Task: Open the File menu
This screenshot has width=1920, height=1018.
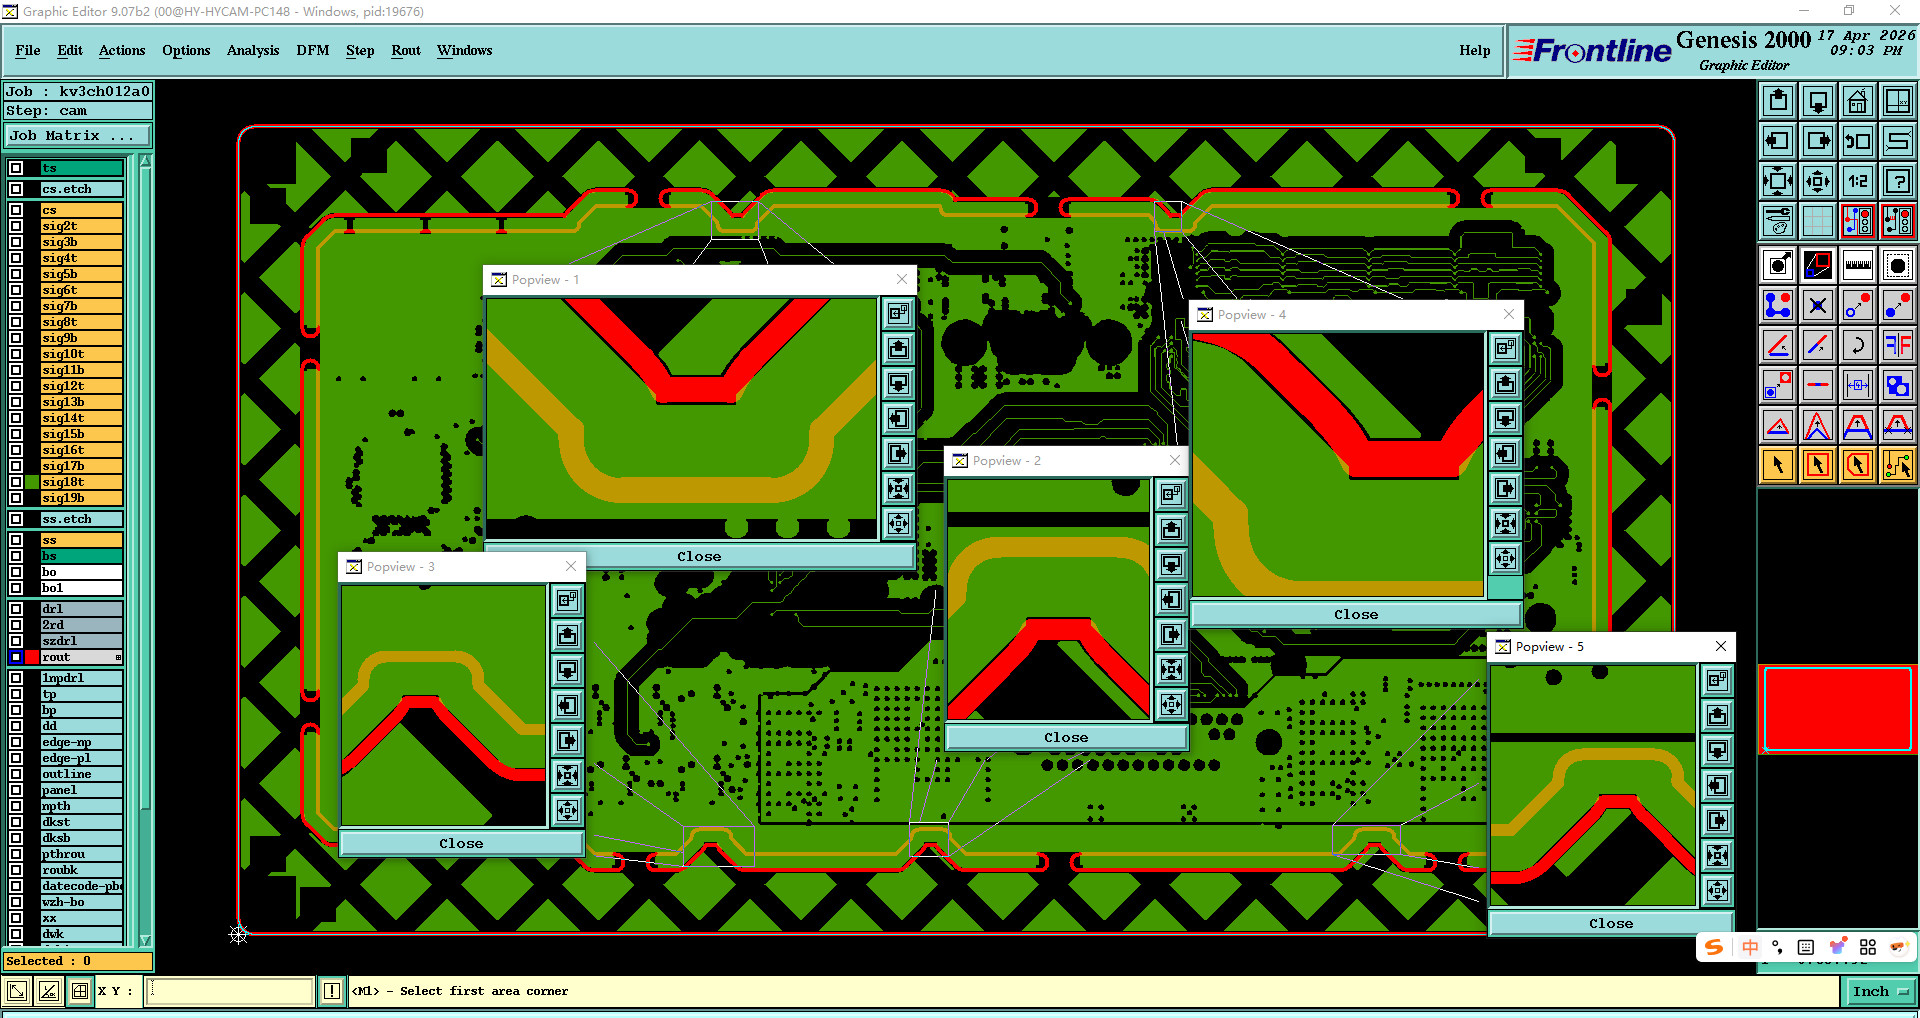Action: coord(28,50)
